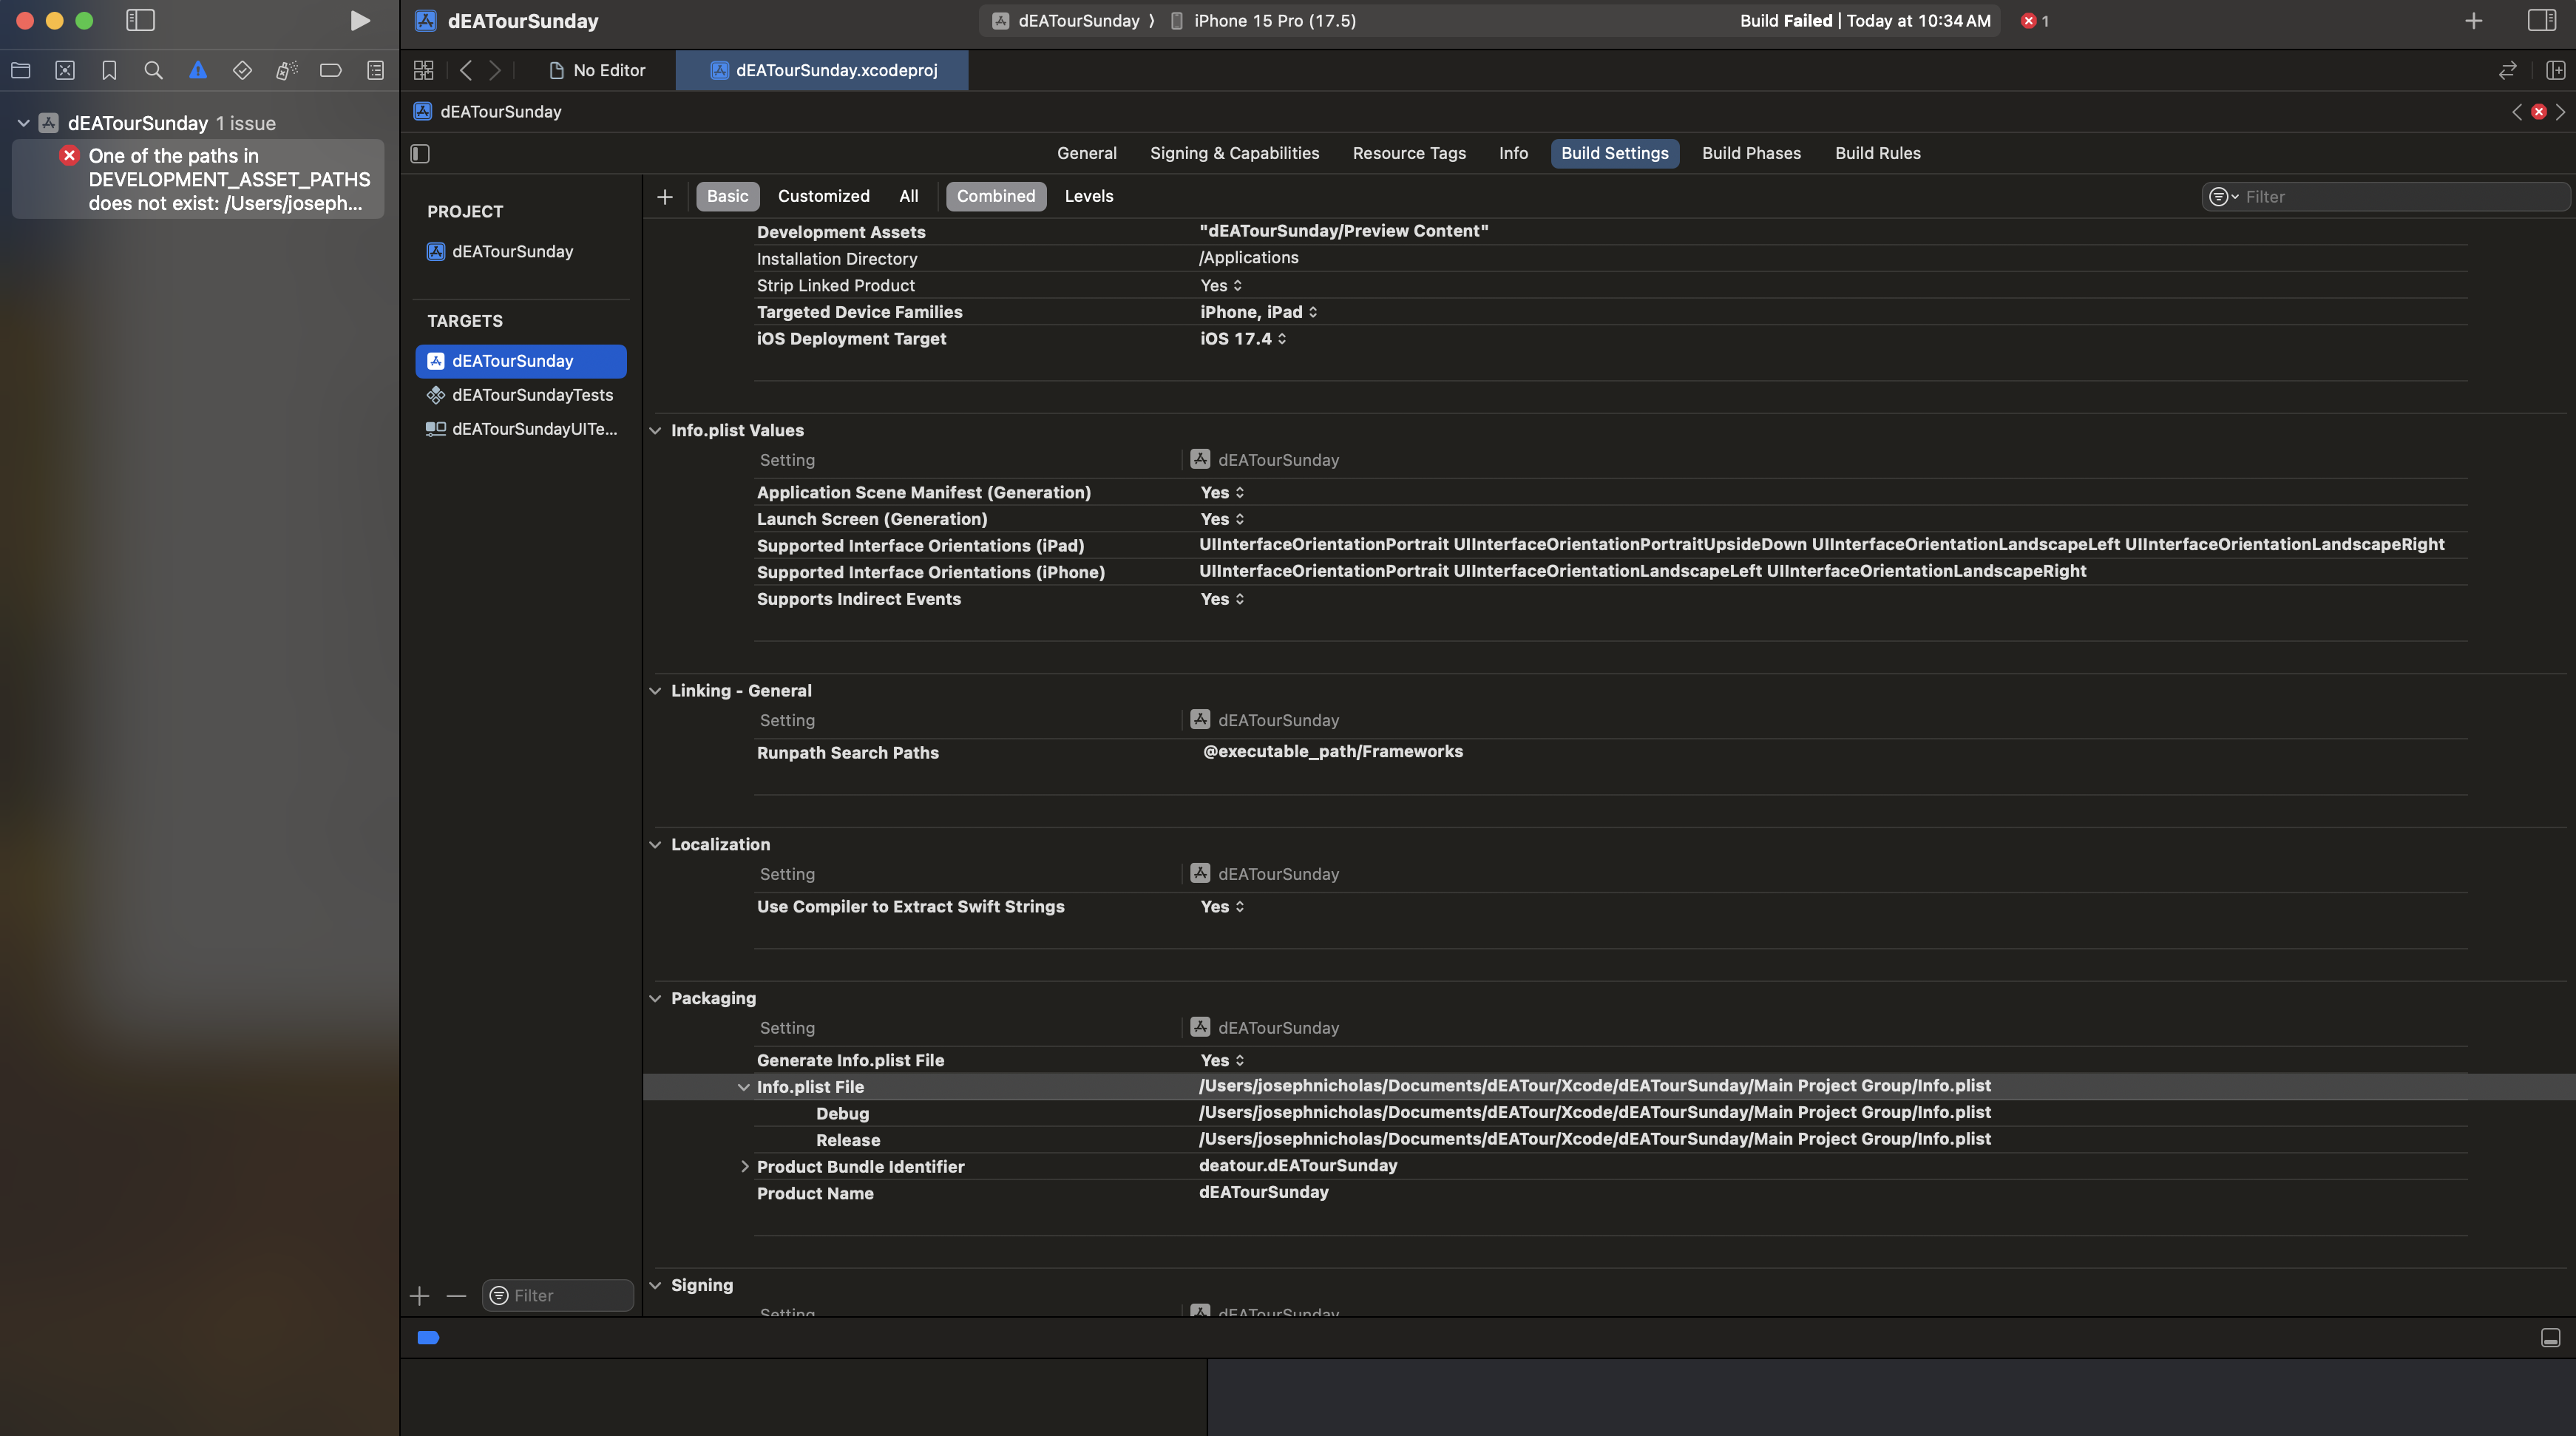Image resolution: width=2576 pixels, height=1436 pixels.
Task: Toggle the inspectors panel on the right
Action: [2541, 21]
